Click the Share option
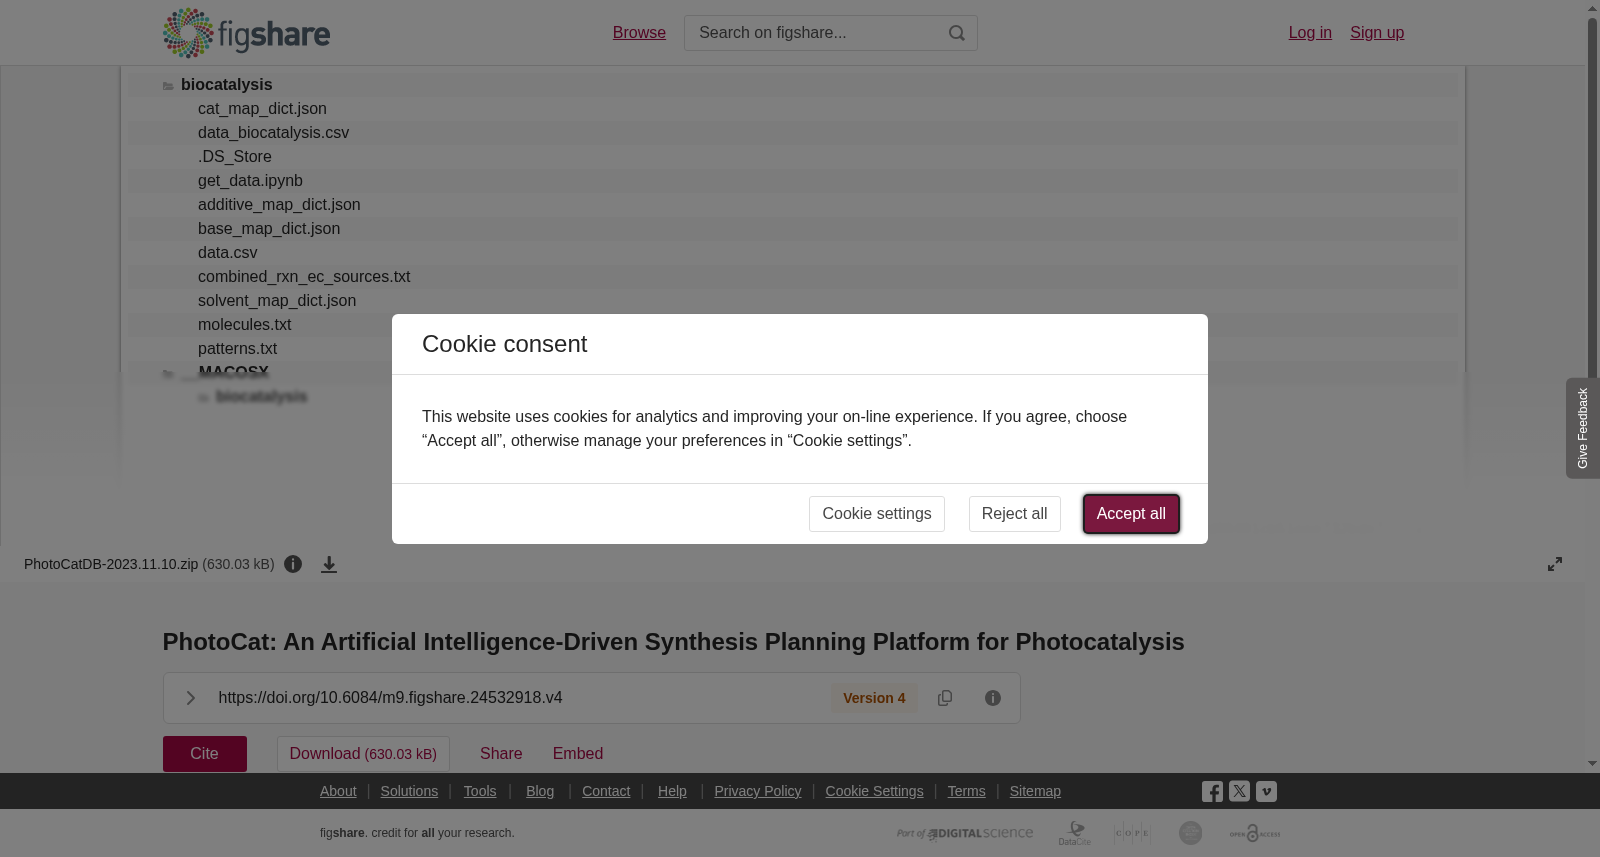The image size is (1600, 857). (x=501, y=754)
